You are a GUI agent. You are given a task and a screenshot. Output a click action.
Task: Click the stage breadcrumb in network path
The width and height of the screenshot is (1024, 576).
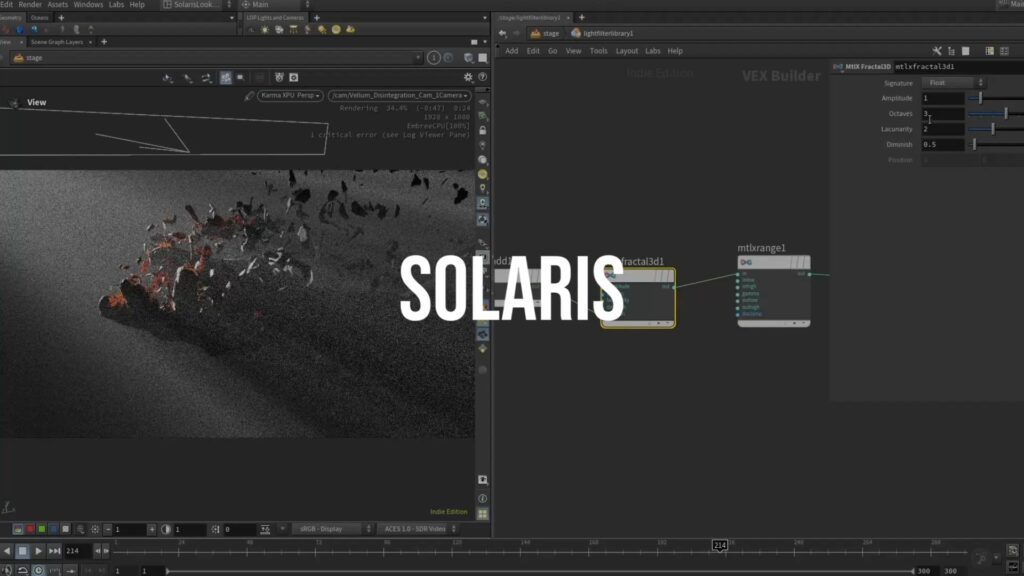[545, 33]
